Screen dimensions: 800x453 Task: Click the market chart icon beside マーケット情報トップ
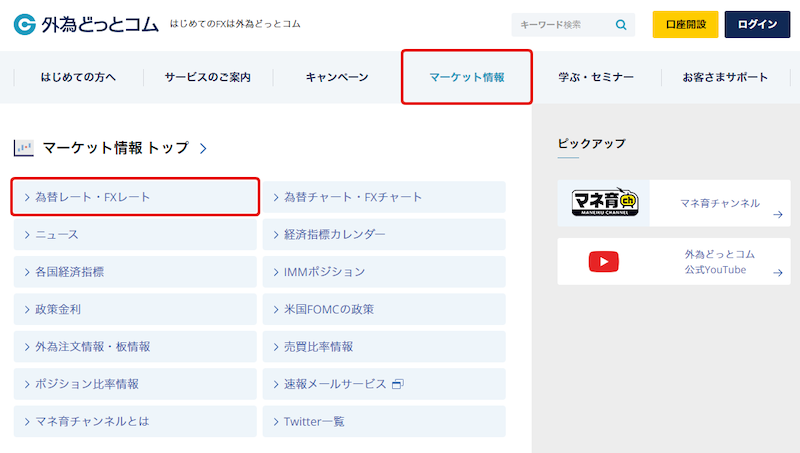[23, 148]
